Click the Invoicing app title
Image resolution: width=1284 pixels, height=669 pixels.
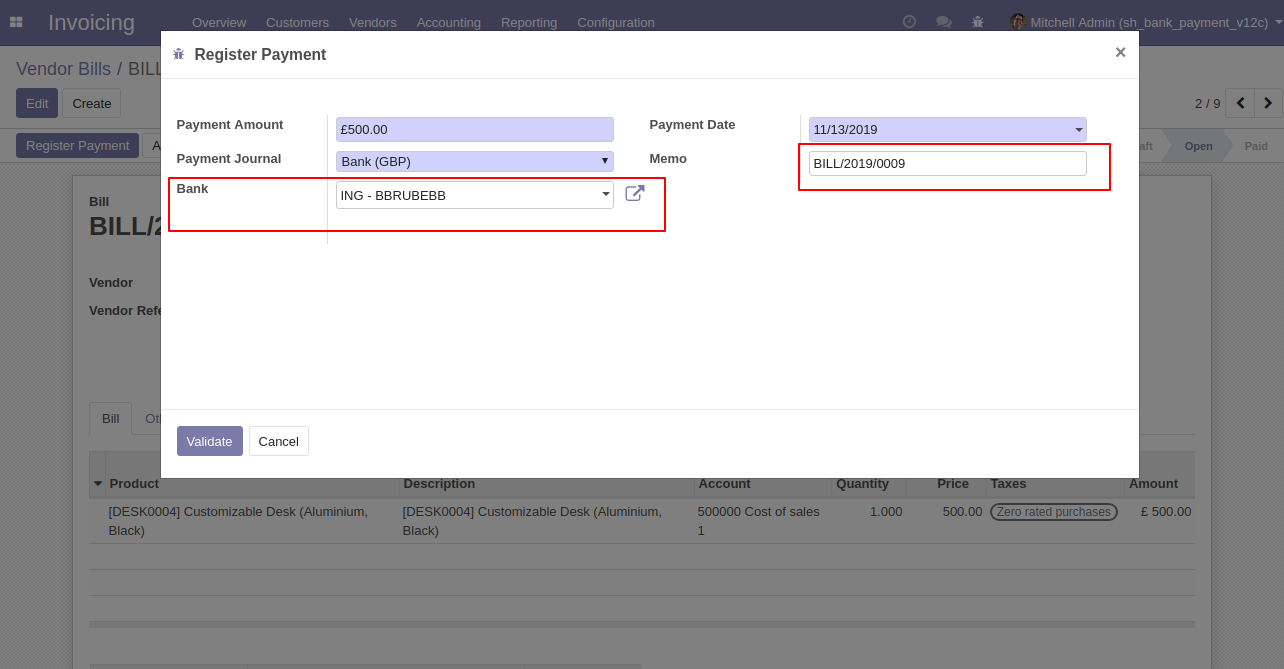pyautogui.click(x=91, y=22)
